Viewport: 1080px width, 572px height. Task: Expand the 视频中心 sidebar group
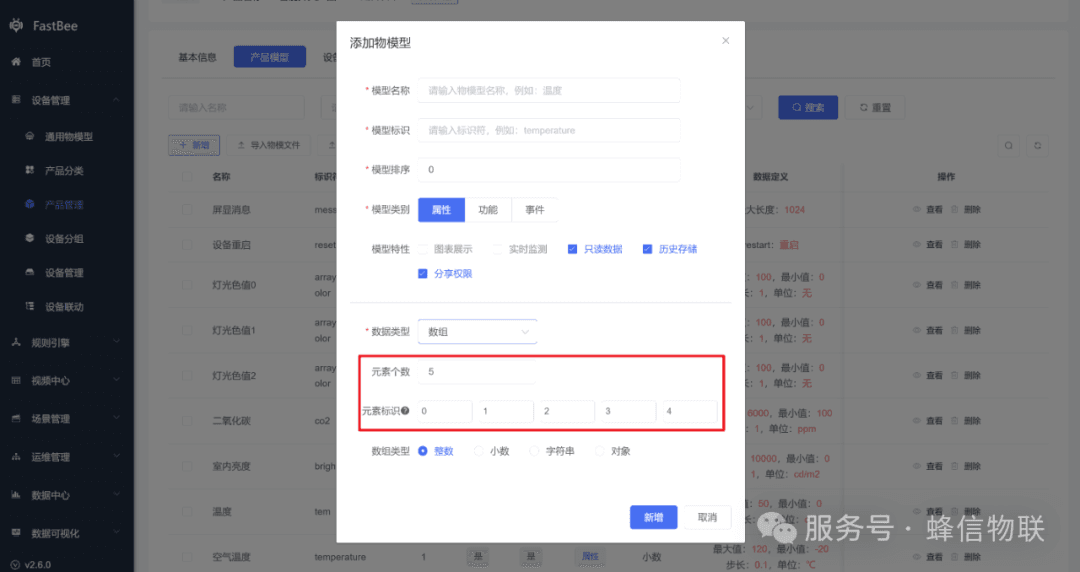point(116,380)
